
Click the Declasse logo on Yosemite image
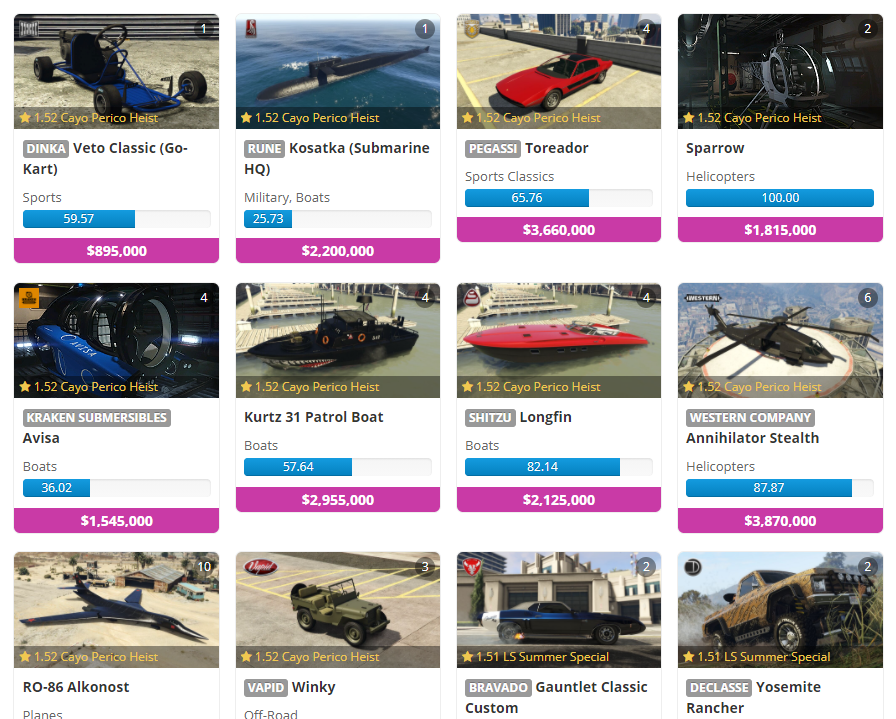point(693,567)
